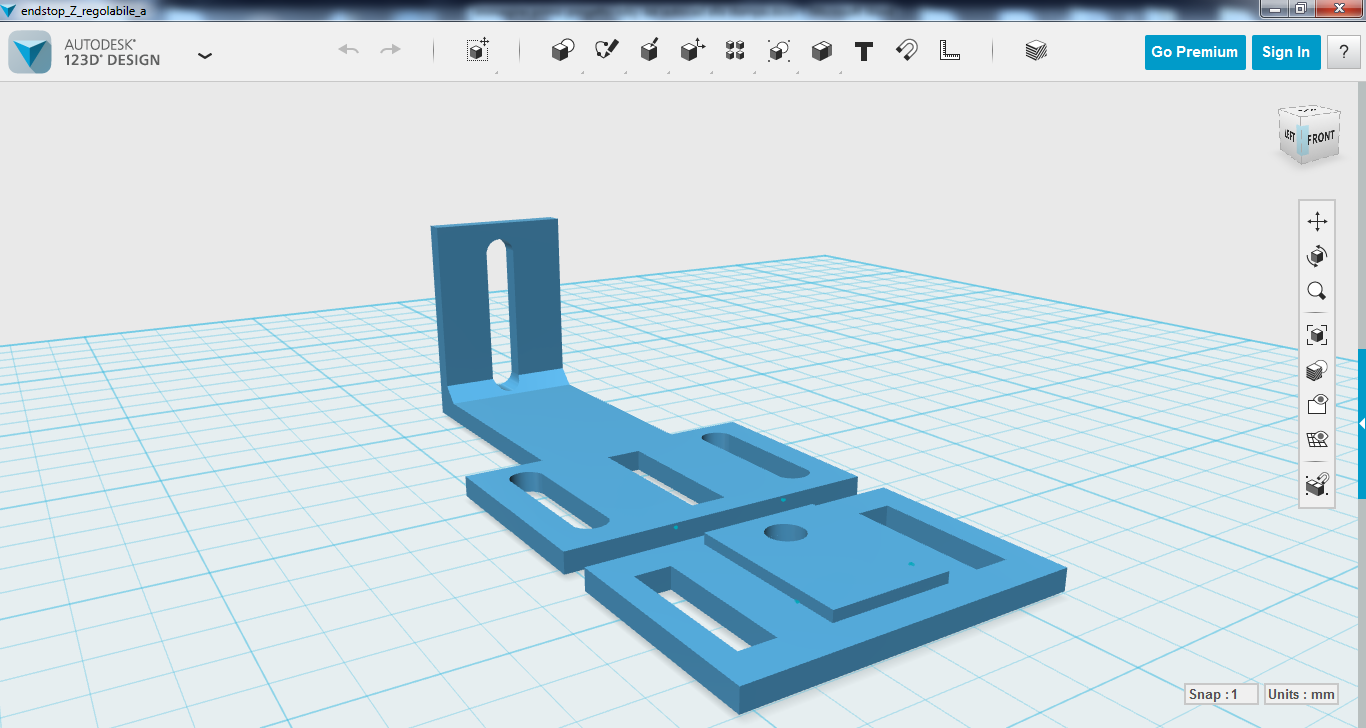Viewport: 1366px width, 728px height.
Task: Click the LEFT face of the view cube
Action: tap(1291, 134)
